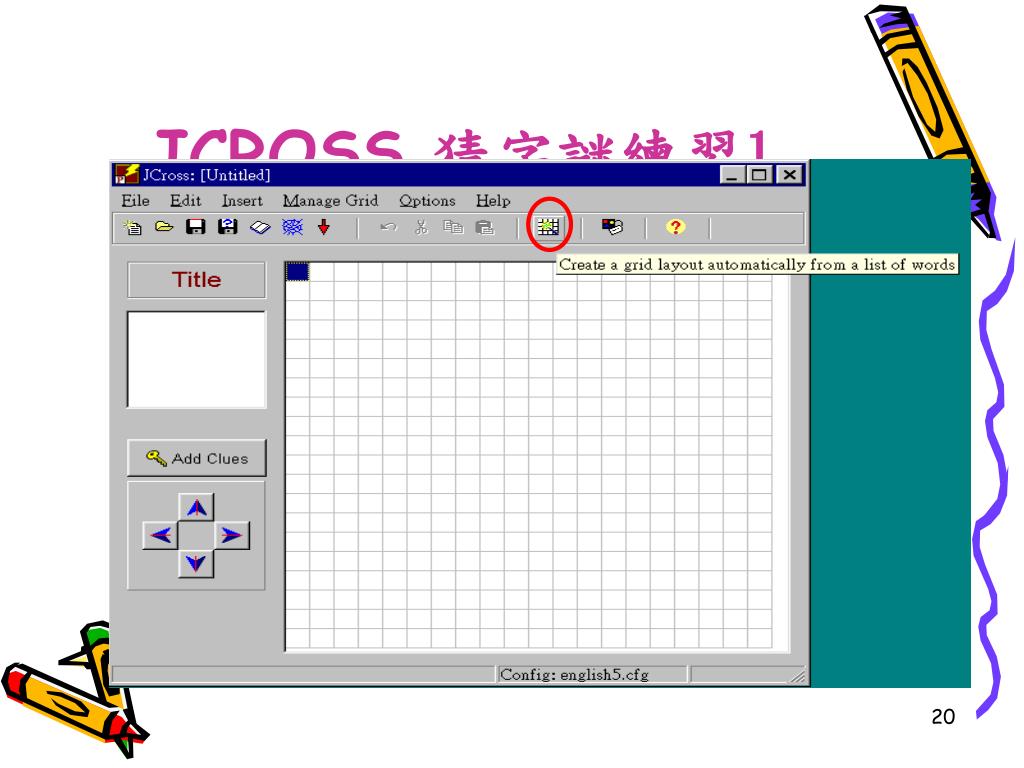
Task: Open the File menu
Action: [135, 200]
